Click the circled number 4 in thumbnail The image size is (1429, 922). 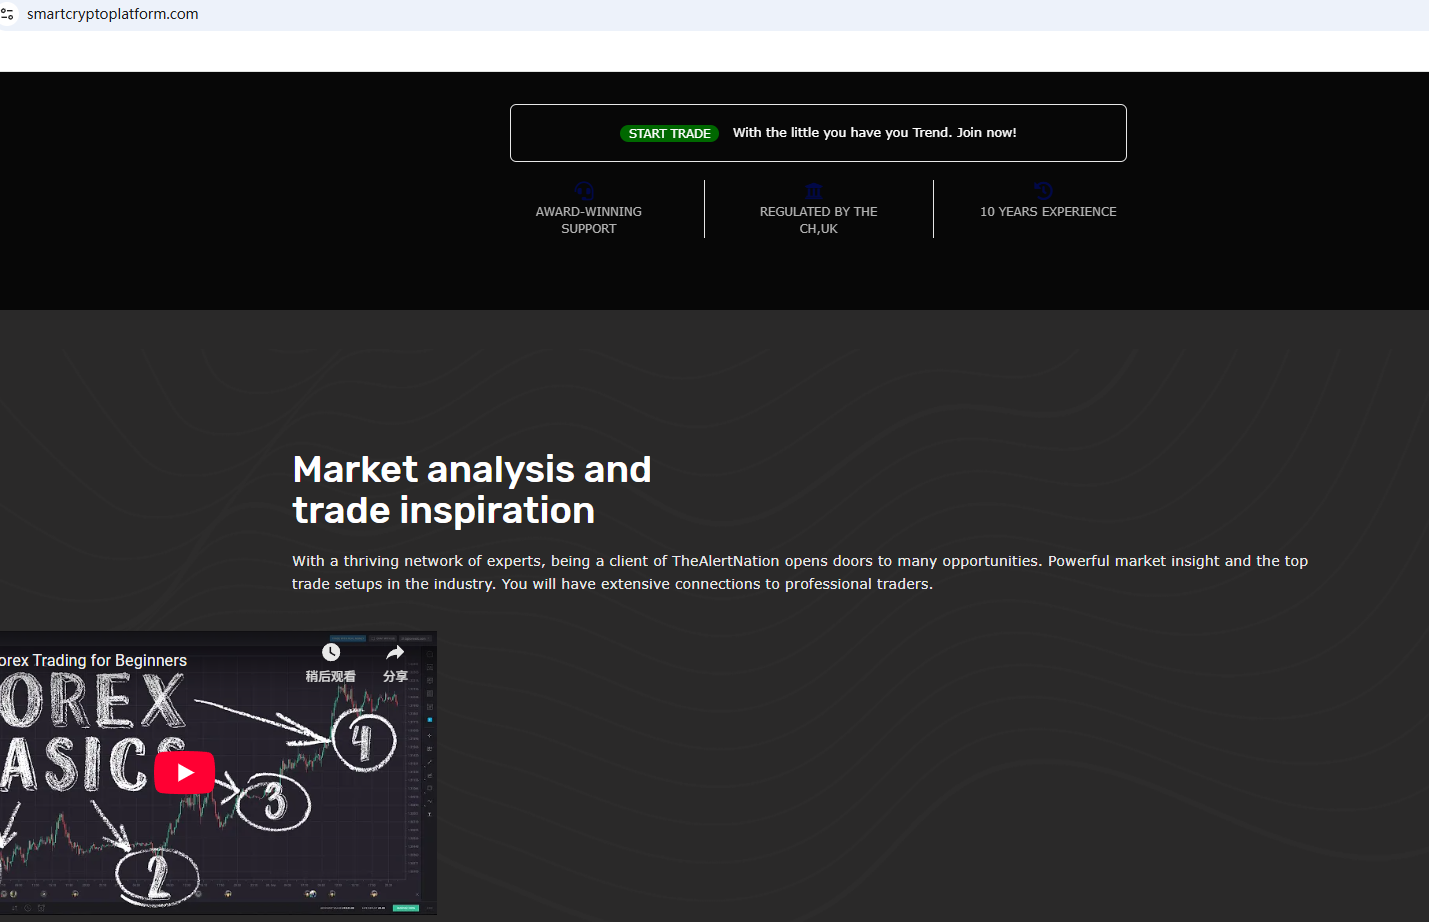364,741
